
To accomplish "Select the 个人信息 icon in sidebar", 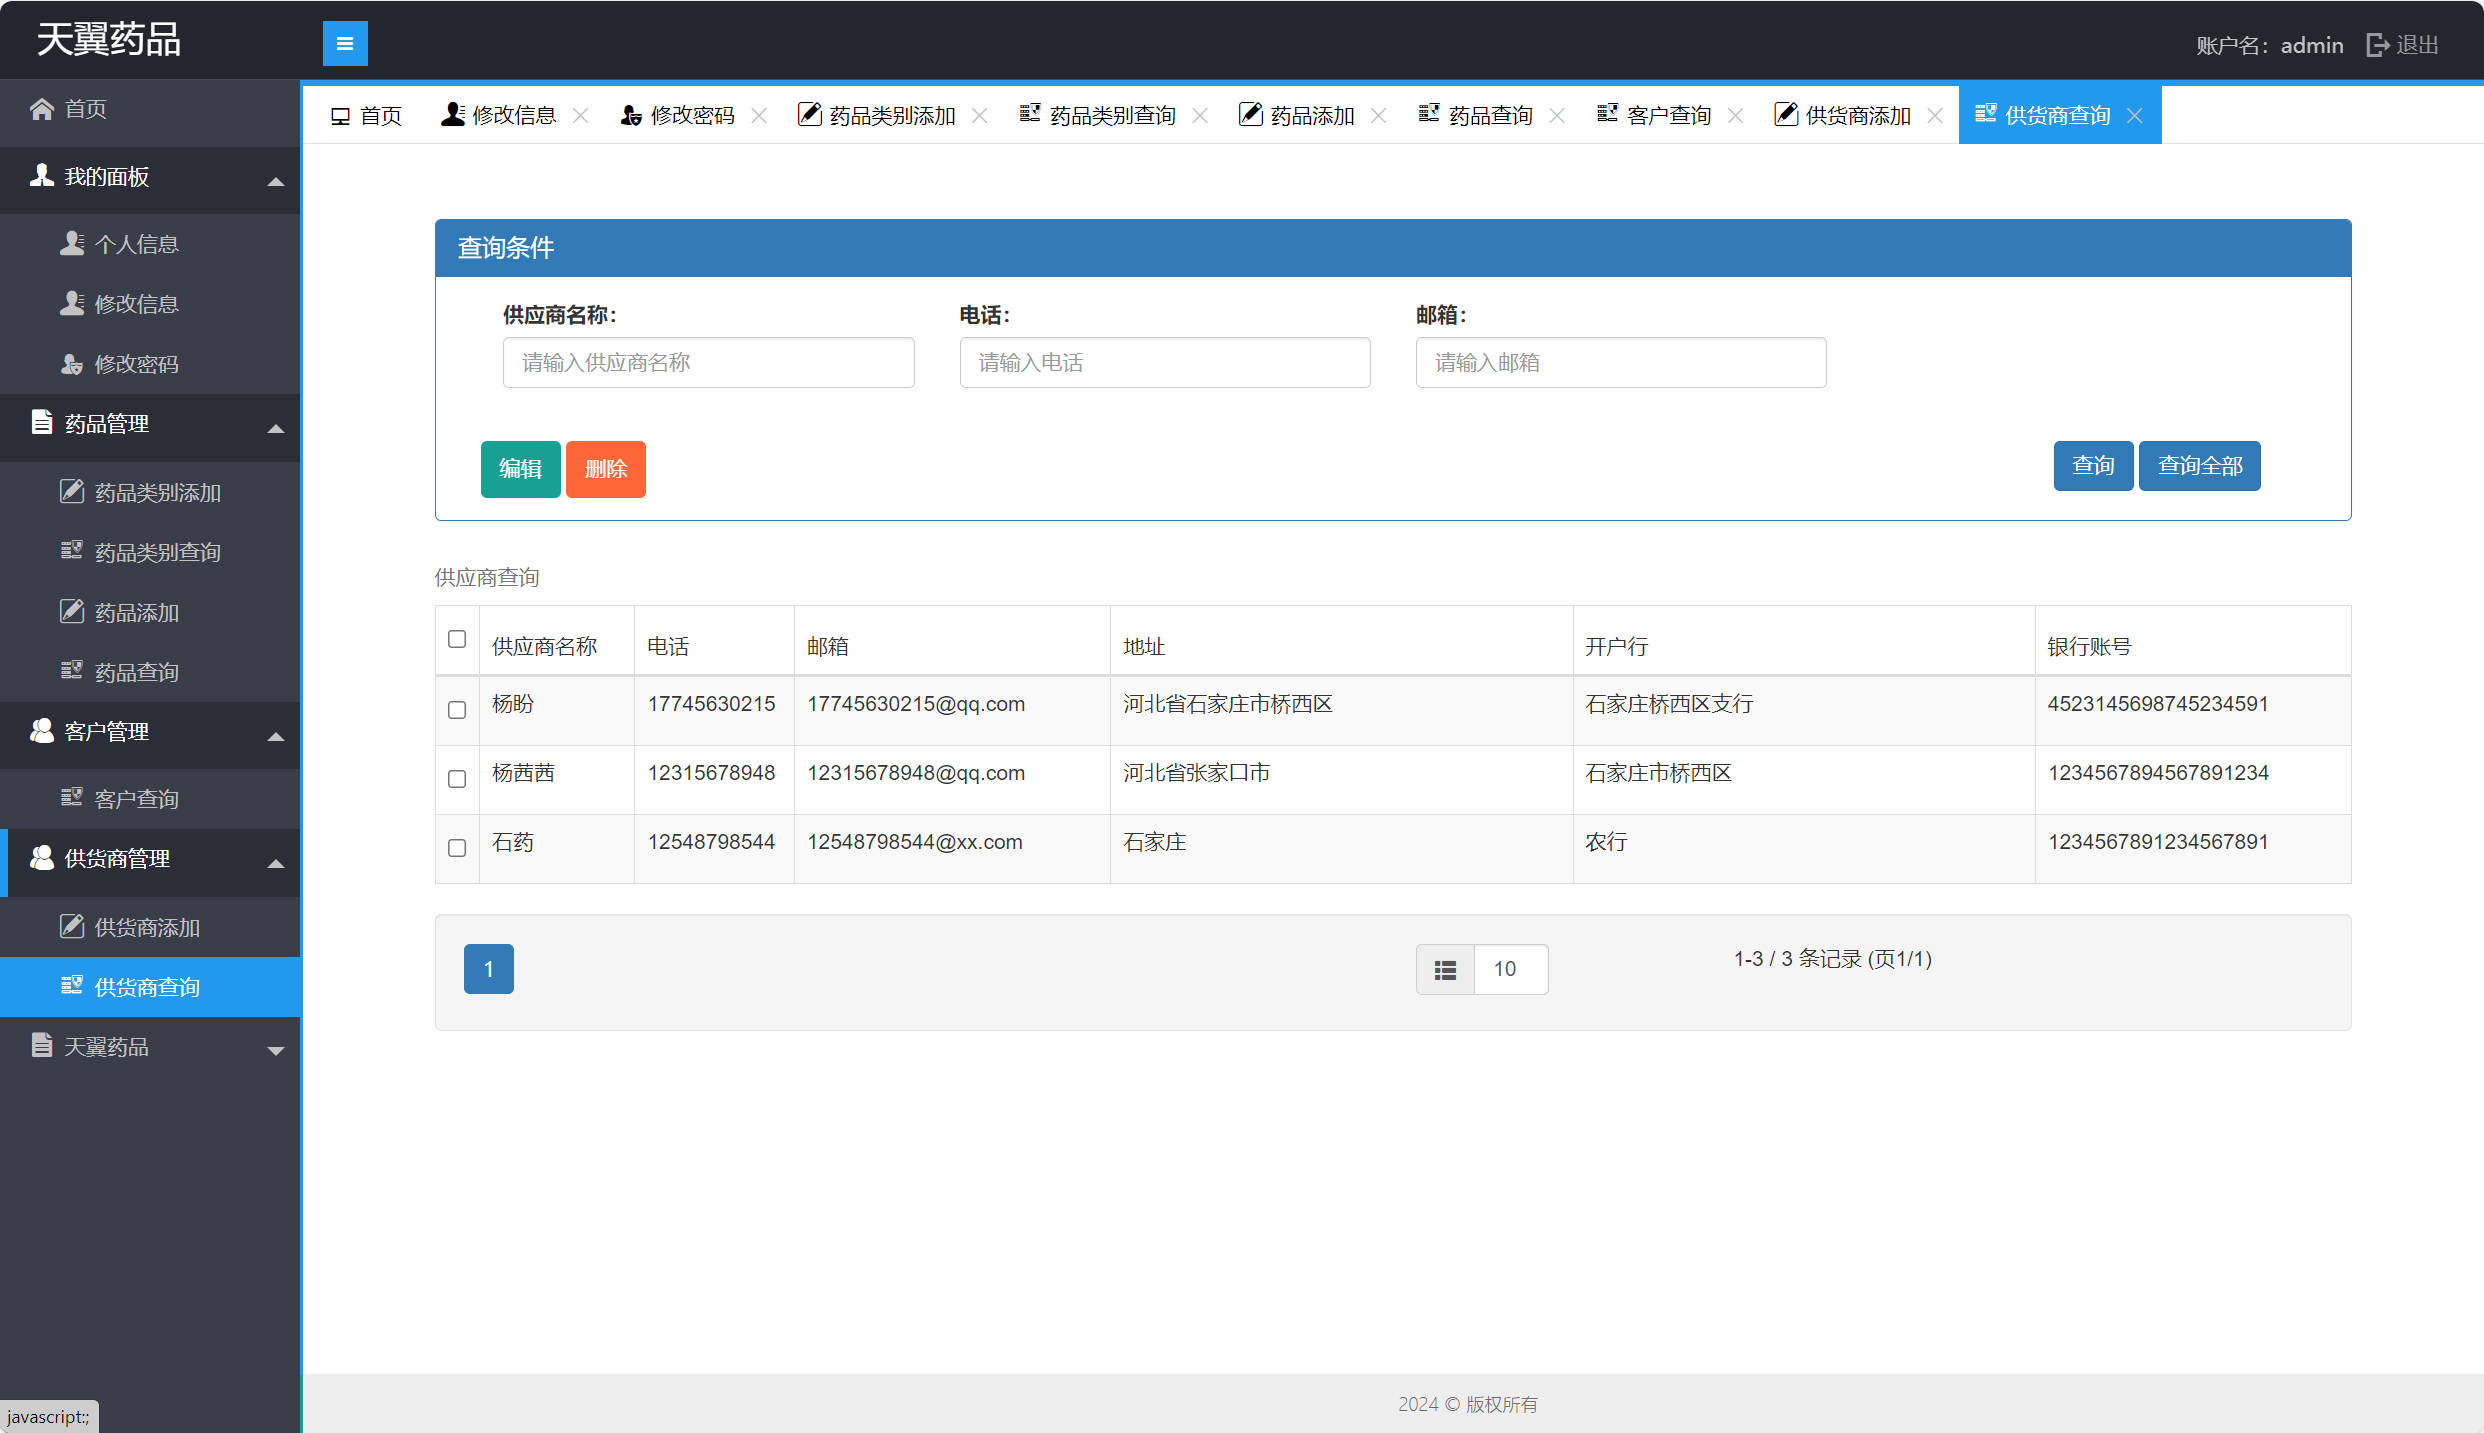I will [72, 243].
